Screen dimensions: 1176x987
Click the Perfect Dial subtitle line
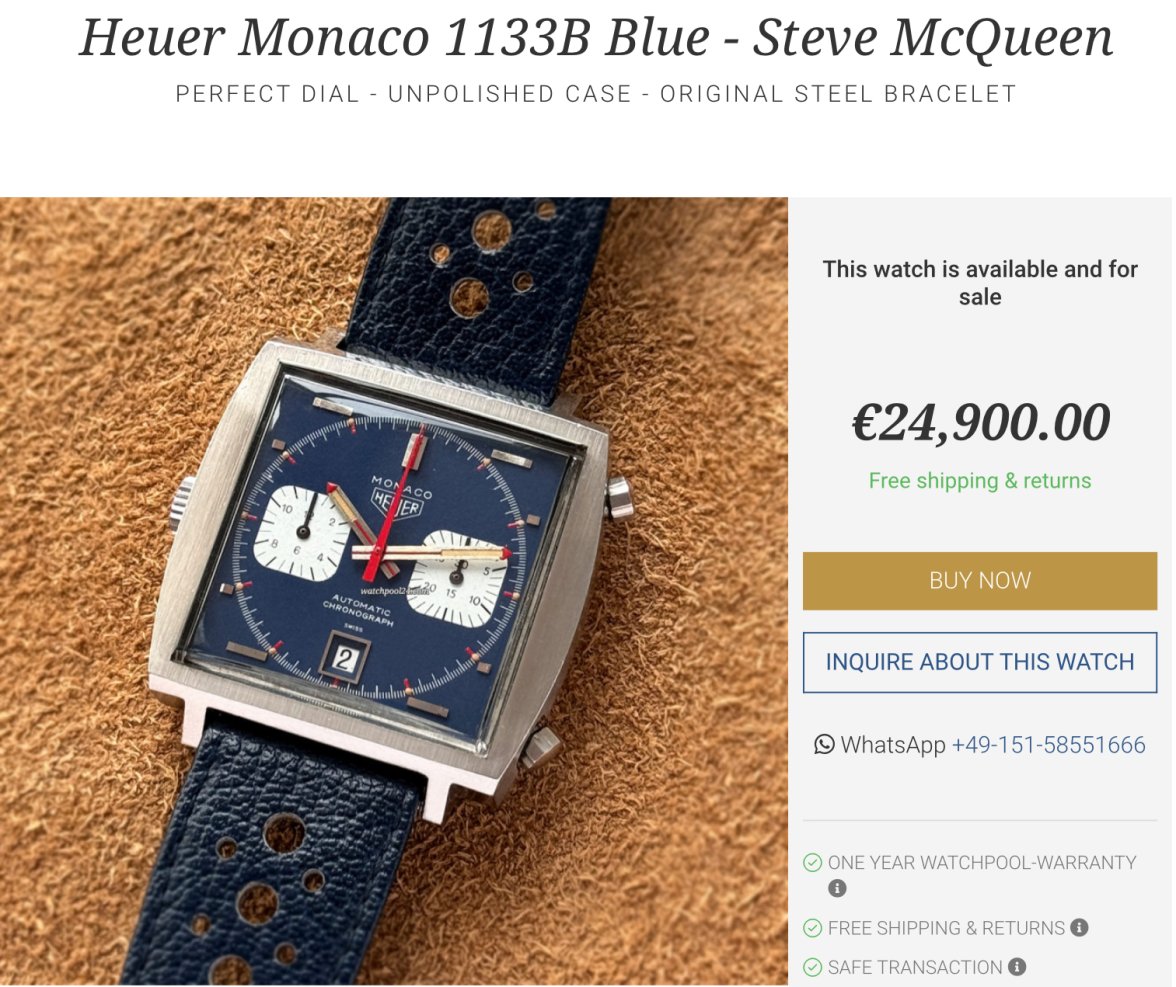click(x=596, y=94)
